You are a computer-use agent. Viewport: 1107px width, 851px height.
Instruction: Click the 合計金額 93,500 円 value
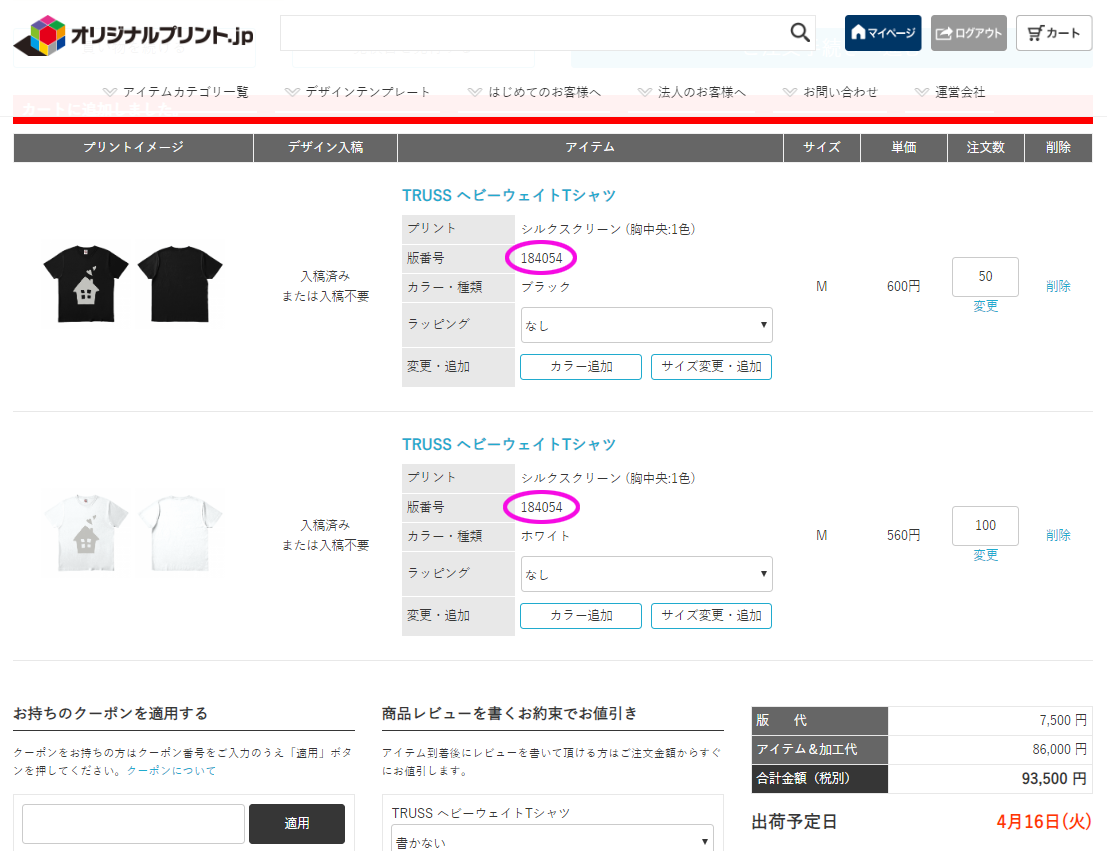[x=1054, y=779]
